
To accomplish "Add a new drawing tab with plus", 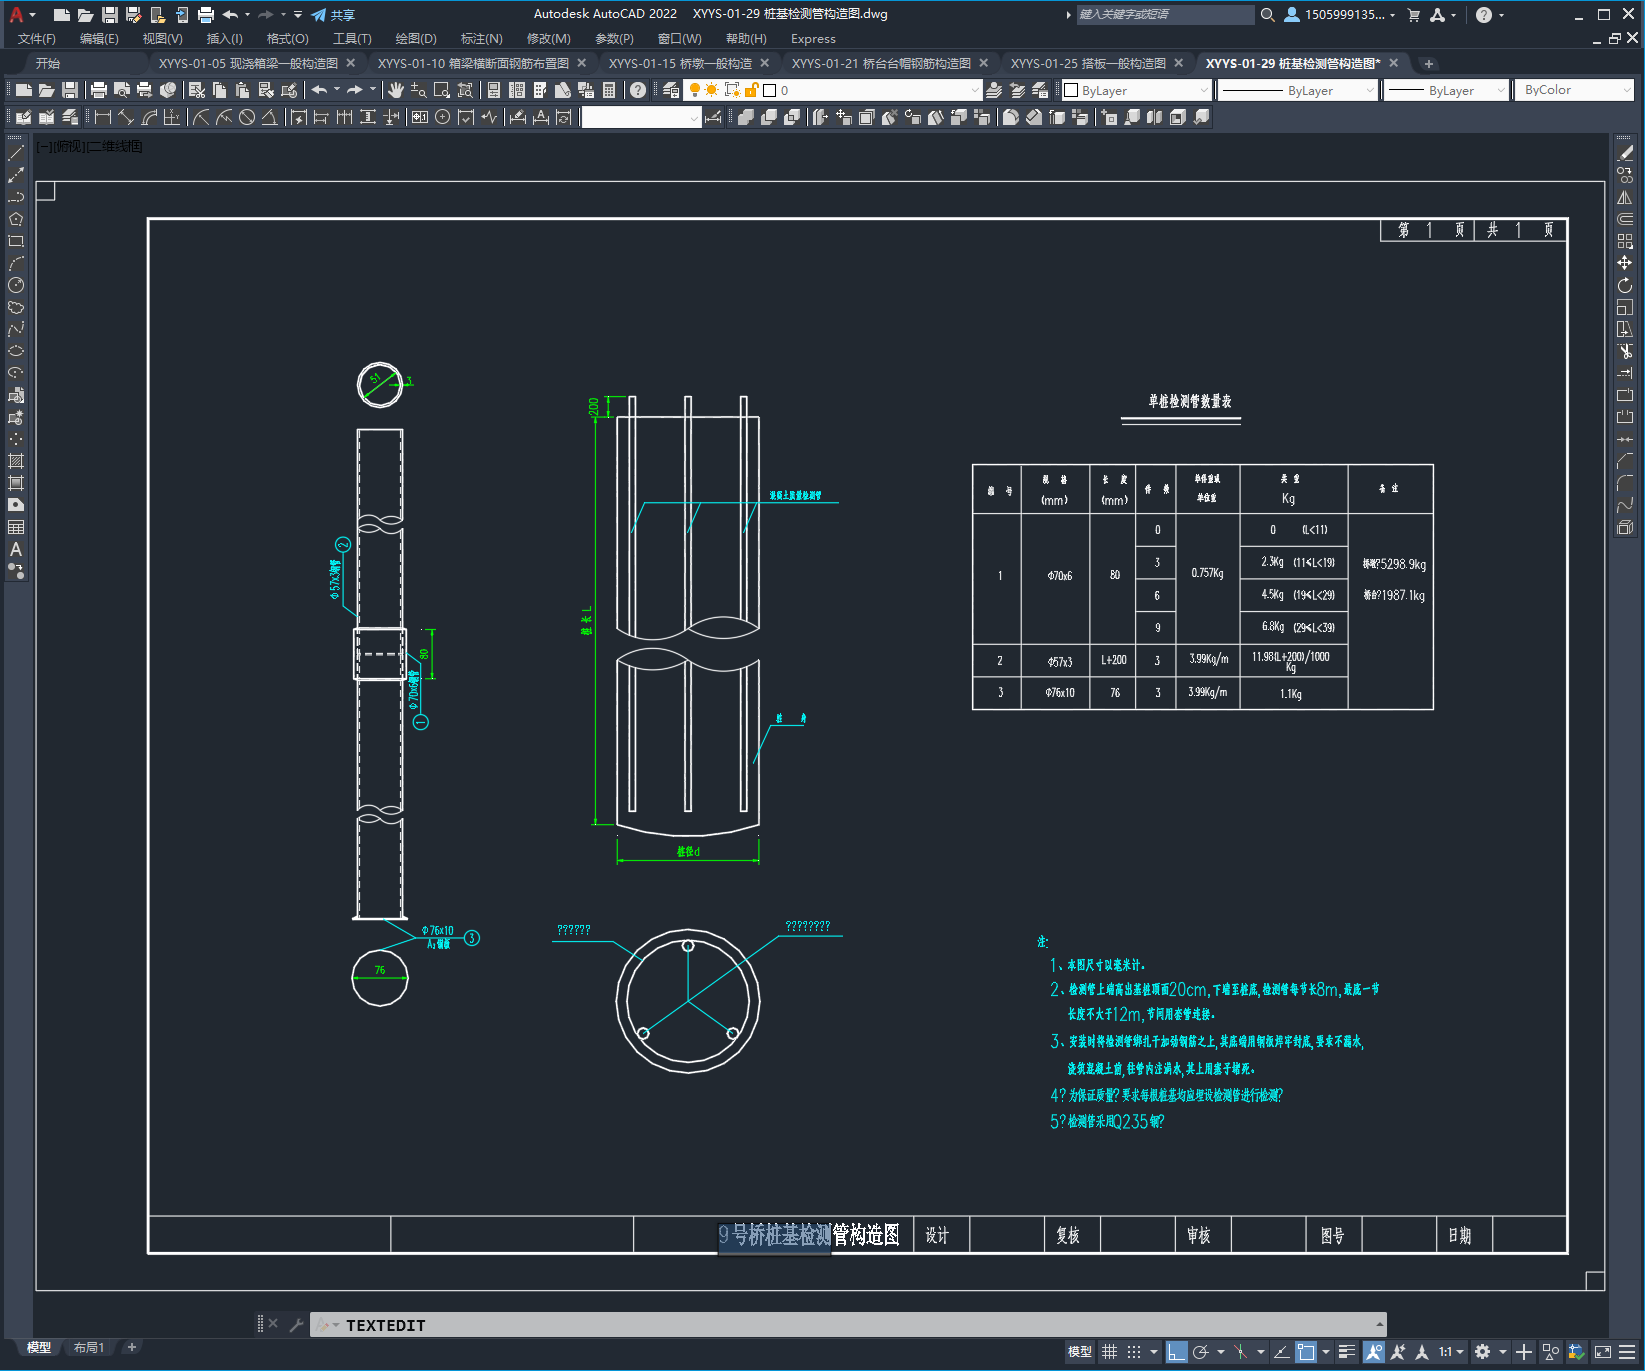I will [1429, 64].
